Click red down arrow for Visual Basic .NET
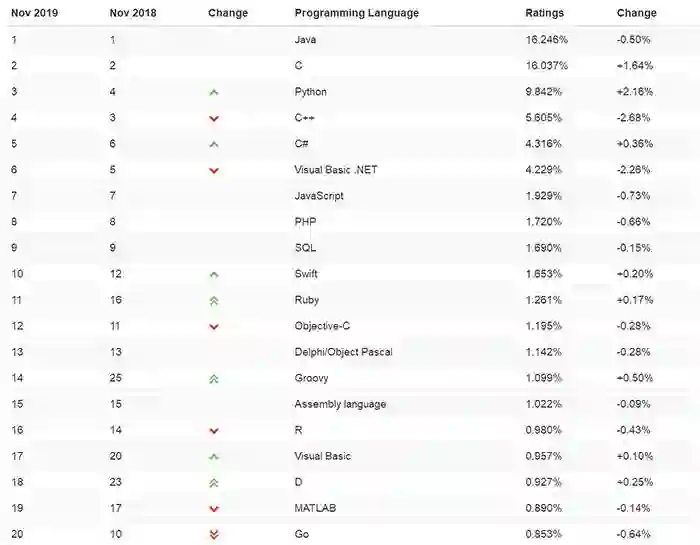Screen dimensions: 700x545 [214, 170]
